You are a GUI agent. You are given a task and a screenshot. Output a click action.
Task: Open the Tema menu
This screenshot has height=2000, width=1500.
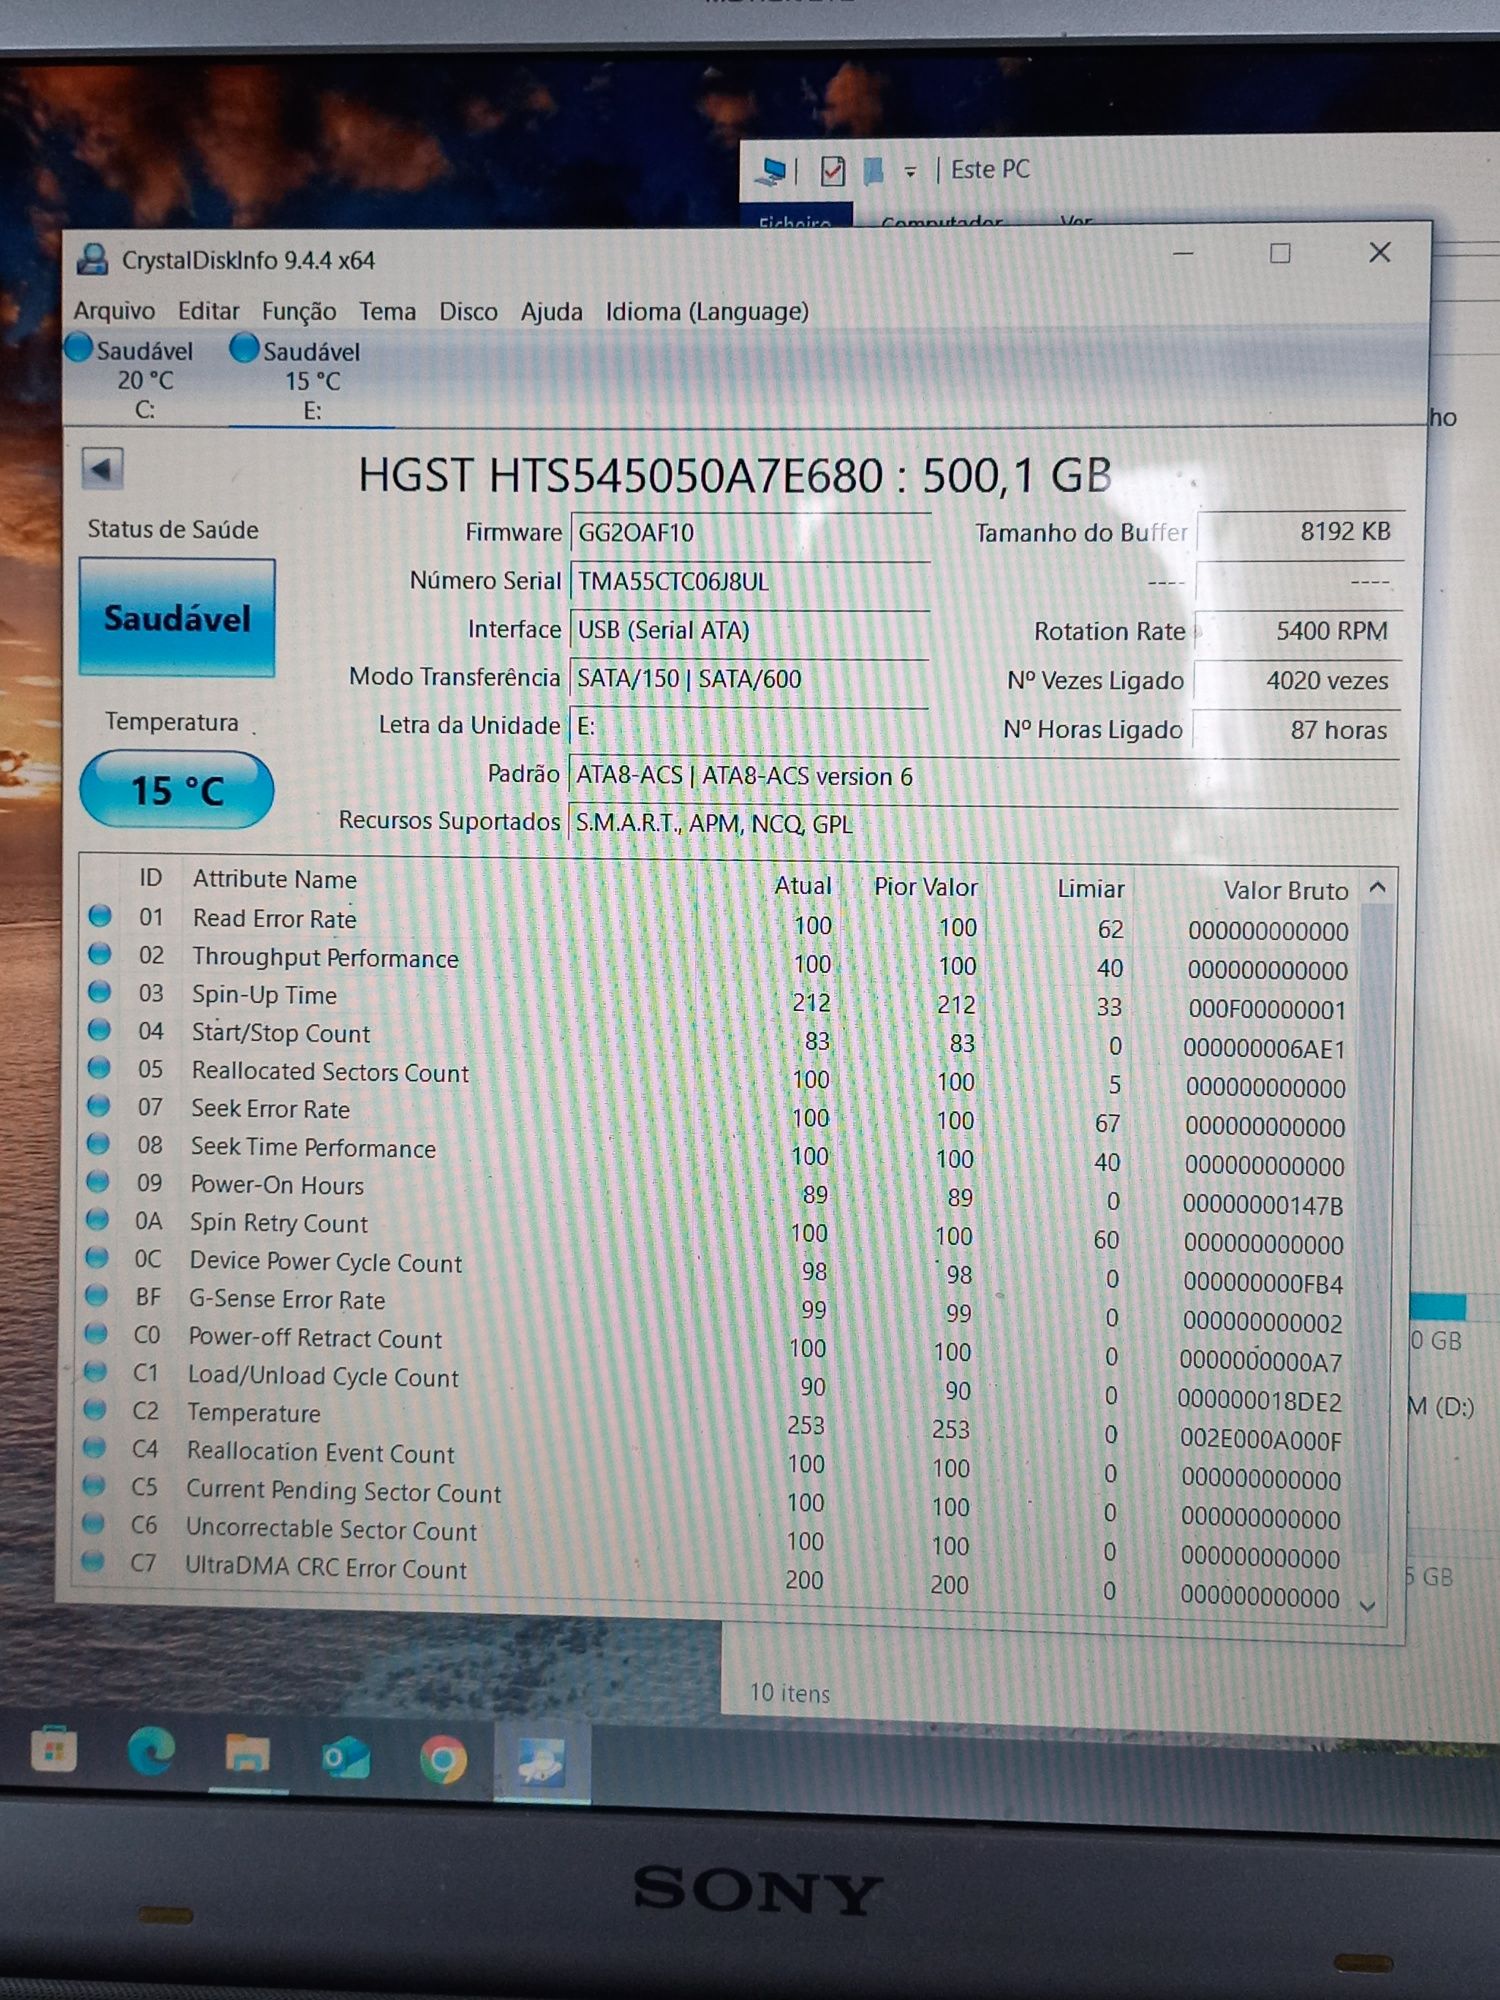pos(387,312)
